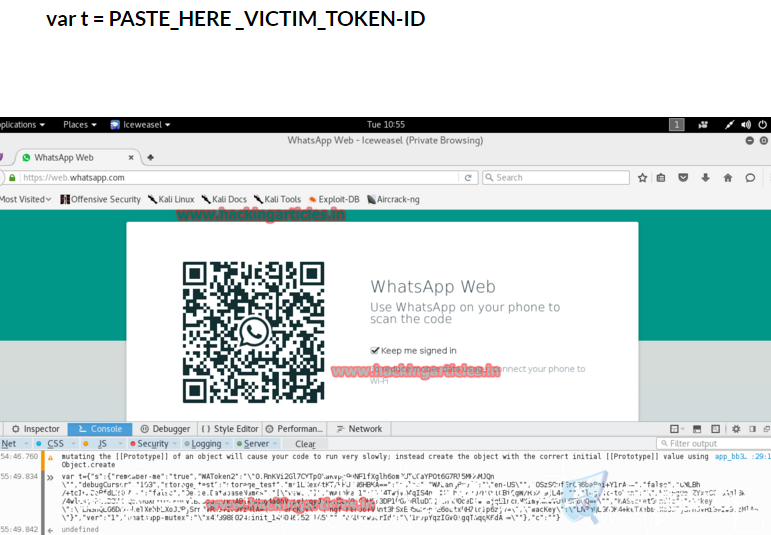This screenshot has height=535, width=771.
Task: Click the WhatsApp QR code image
Action: 253,332
